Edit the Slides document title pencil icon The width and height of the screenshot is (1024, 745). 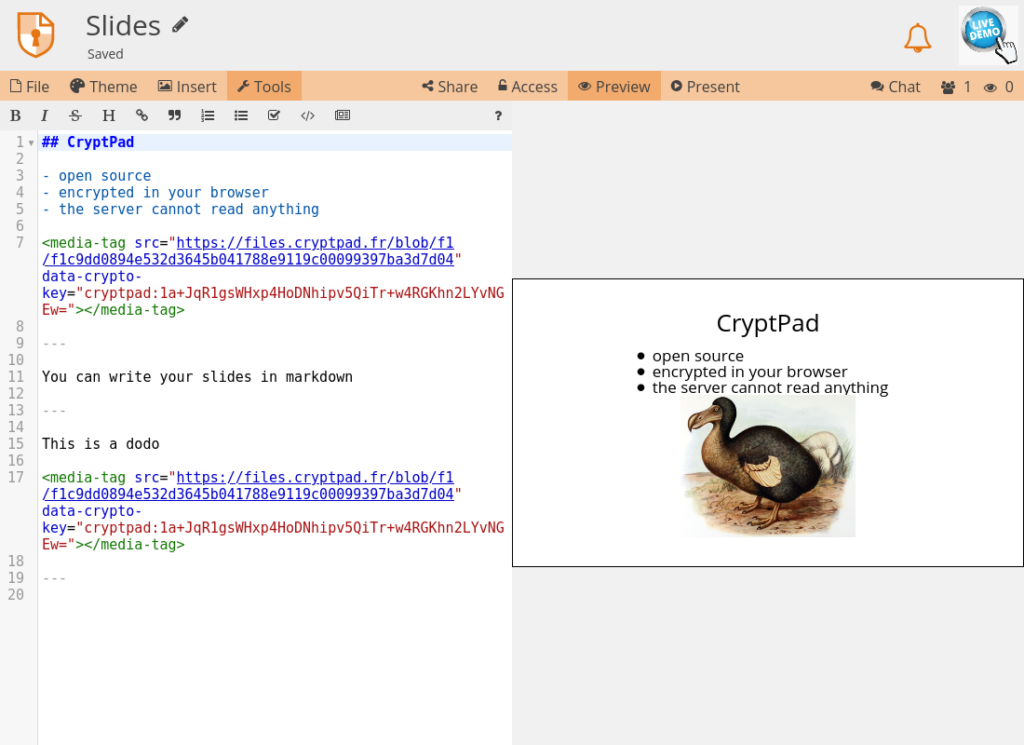click(180, 25)
